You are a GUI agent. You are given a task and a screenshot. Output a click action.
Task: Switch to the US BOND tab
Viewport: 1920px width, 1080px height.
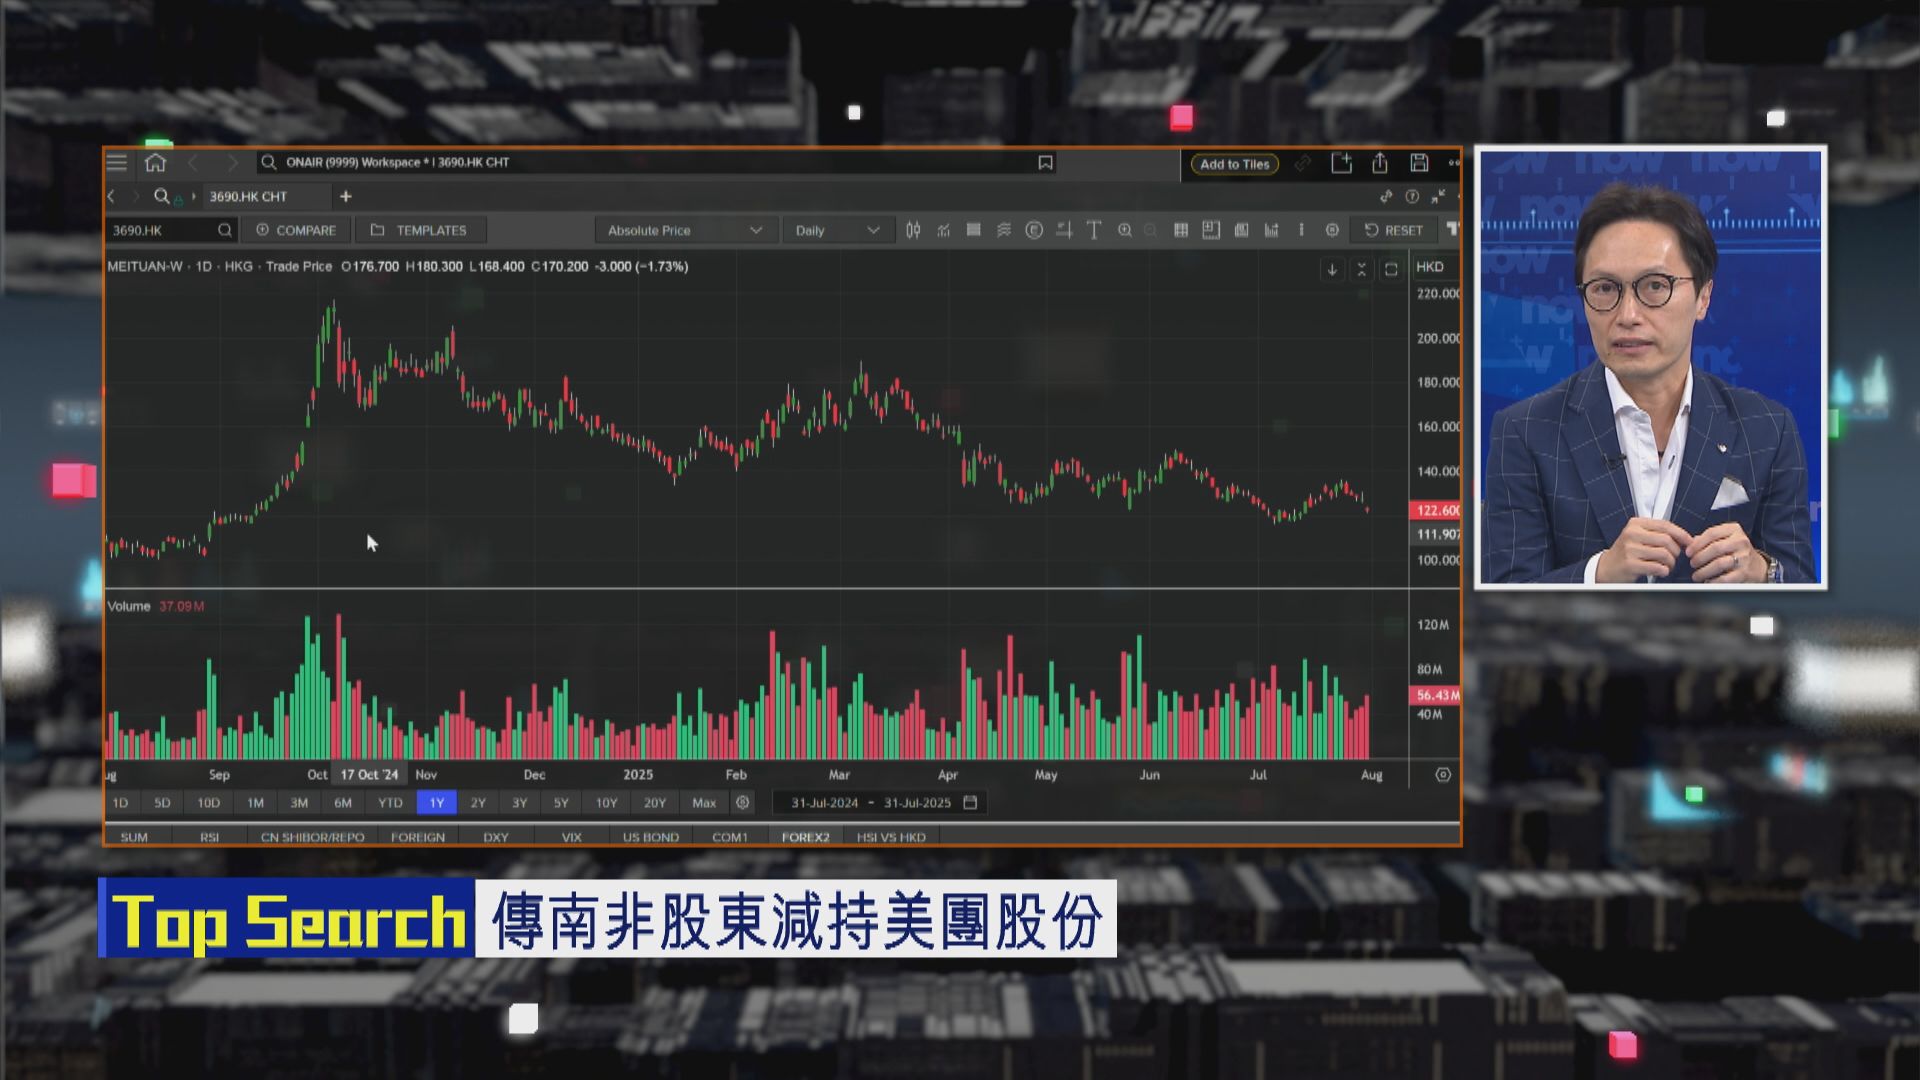point(650,837)
